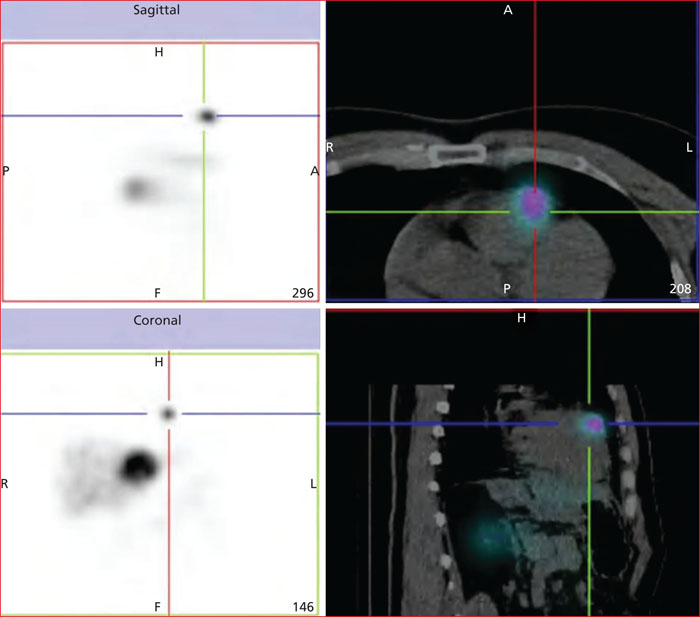This screenshot has width=700, height=617.
Task: Click the purple fused hotspot in axial CT
Action: pyautogui.click(x=533, y=204)
